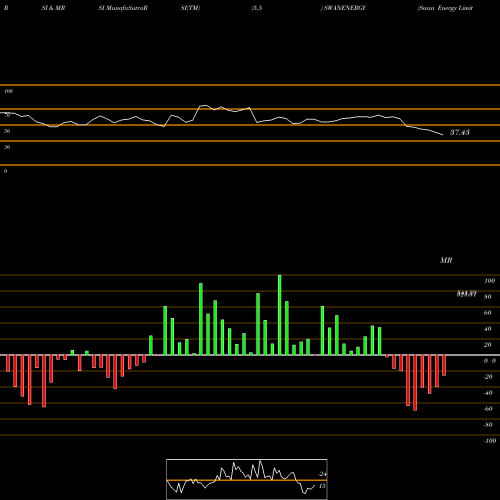Click the RSI axis label 50

pyautogui.click(x=7, y=131)
